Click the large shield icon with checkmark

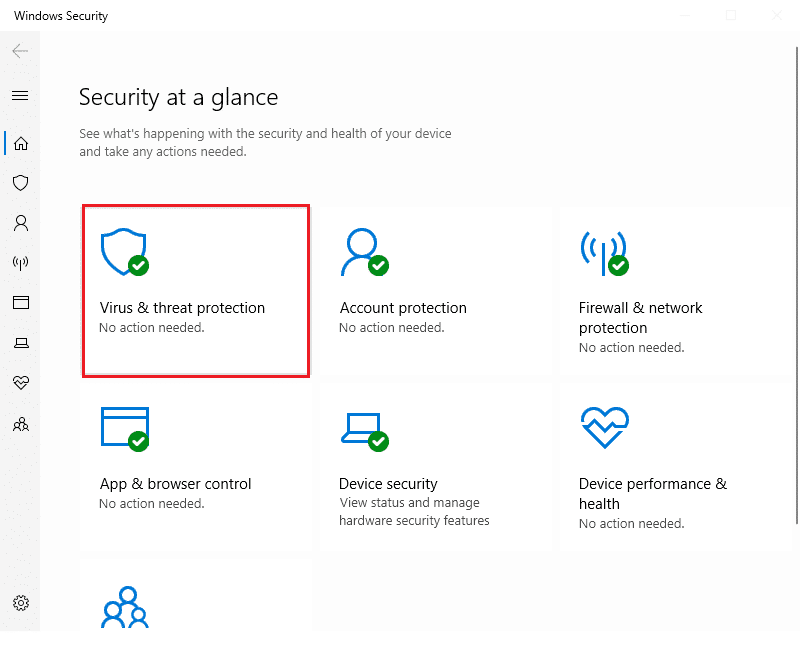[x=125, y=252]
